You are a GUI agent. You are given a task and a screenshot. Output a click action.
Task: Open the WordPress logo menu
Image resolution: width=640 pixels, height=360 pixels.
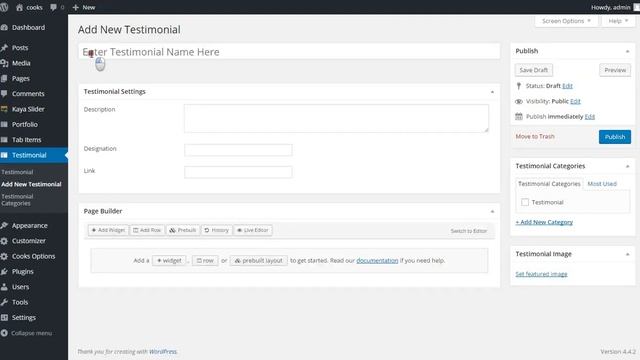[x=4, y=7]
